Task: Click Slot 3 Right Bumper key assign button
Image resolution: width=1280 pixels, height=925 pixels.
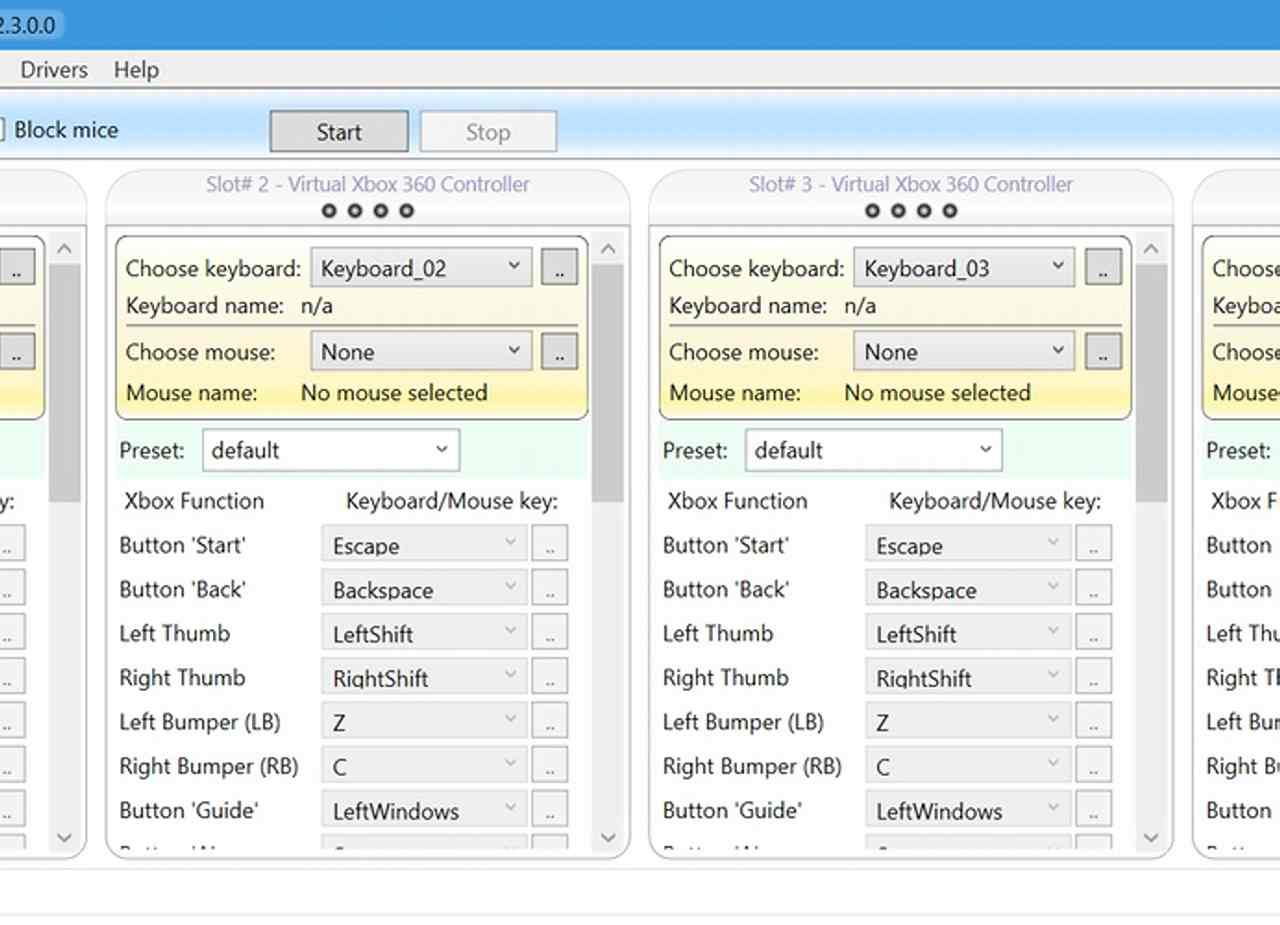Action: 1093,766
